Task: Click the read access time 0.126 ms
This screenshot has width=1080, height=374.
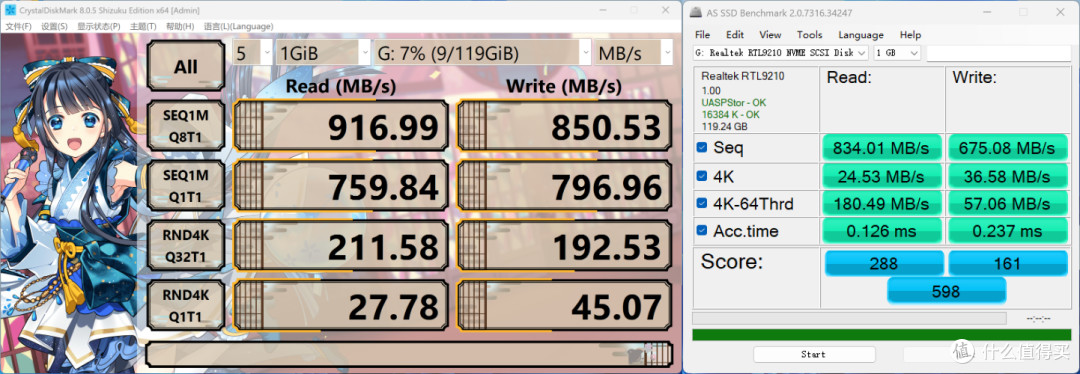Action: click(881, 231)
